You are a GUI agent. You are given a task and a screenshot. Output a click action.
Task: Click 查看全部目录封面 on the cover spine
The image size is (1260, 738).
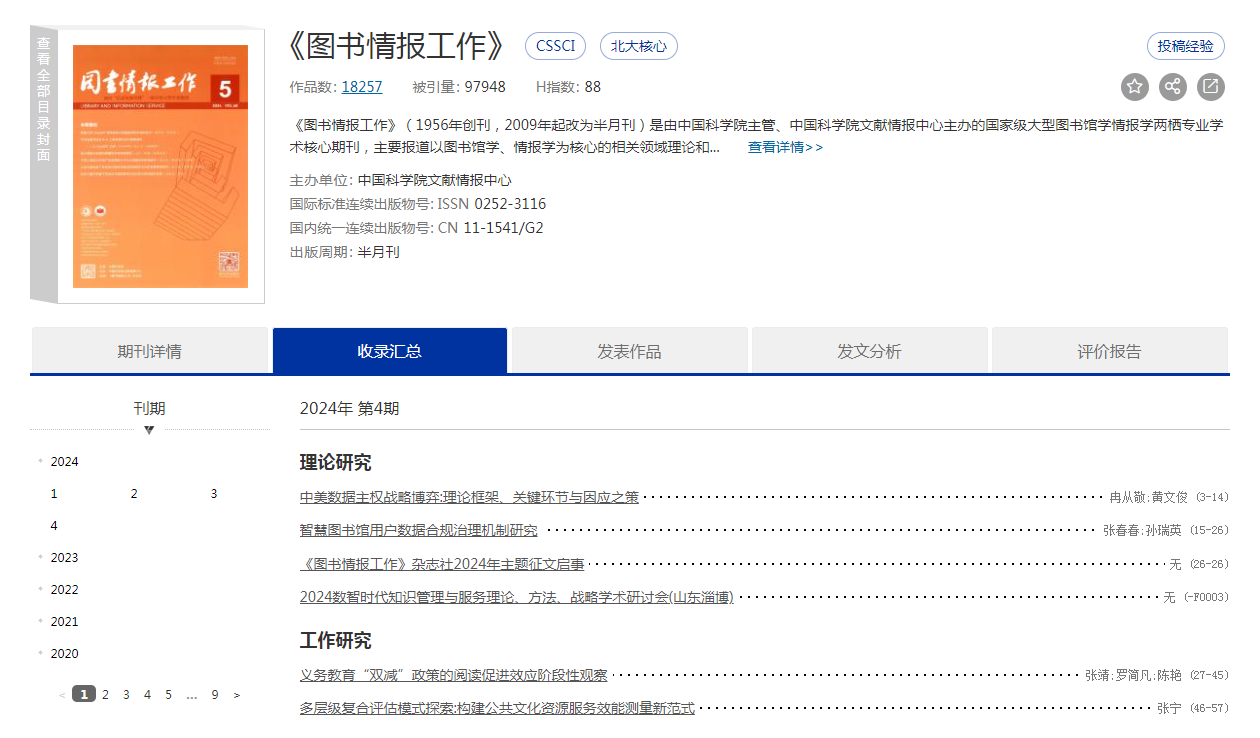(x=44, y=100)
